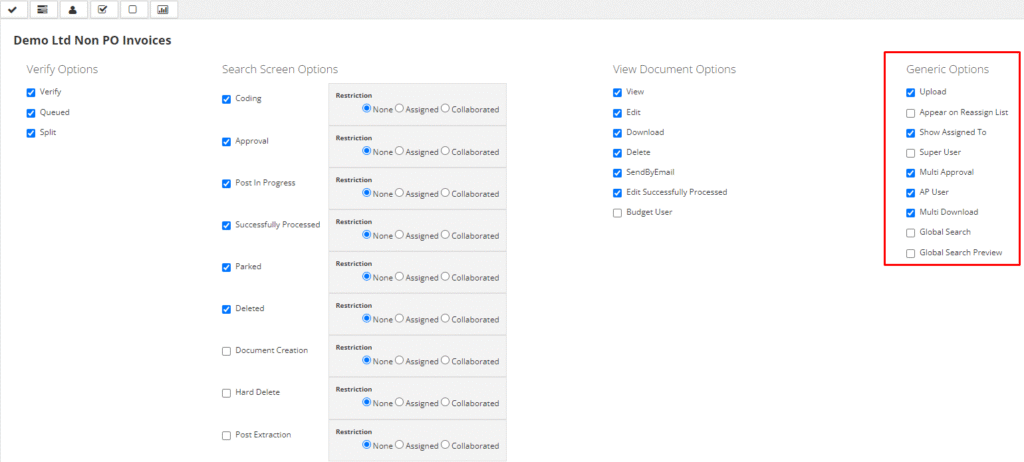Choose Assigned restriction for Parked
Image resolution: width=1024 pixels, height=462 pixels.
[x=400, y=277]
